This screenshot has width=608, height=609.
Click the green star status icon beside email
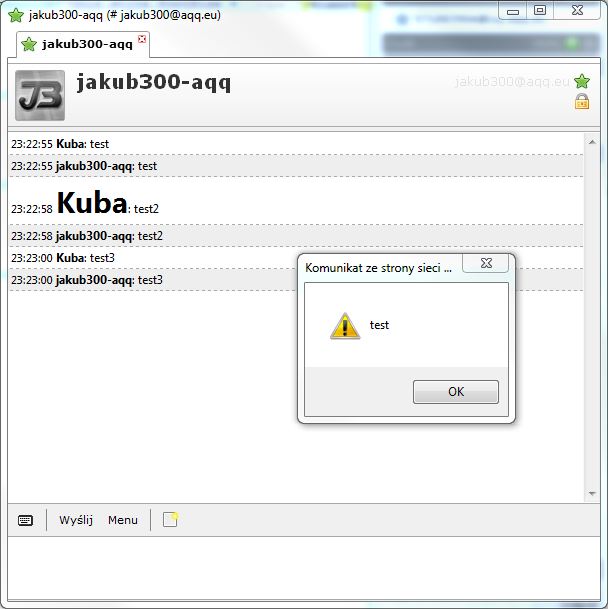pos(582,81)
